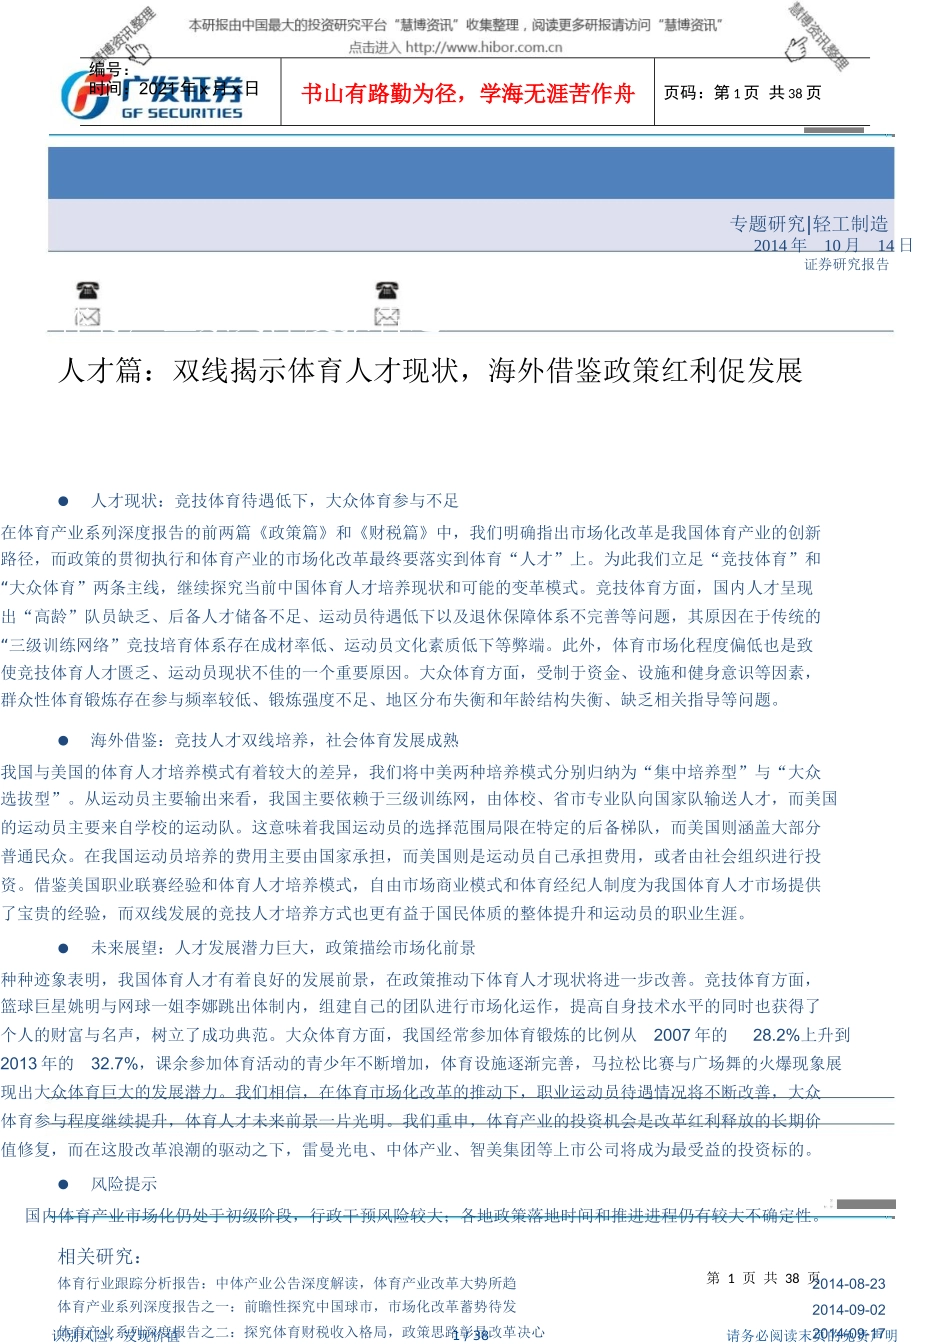This screenshot has height=1344, width=950.
Task: Click the first telephone icon on the left
Action: point(88,291)
